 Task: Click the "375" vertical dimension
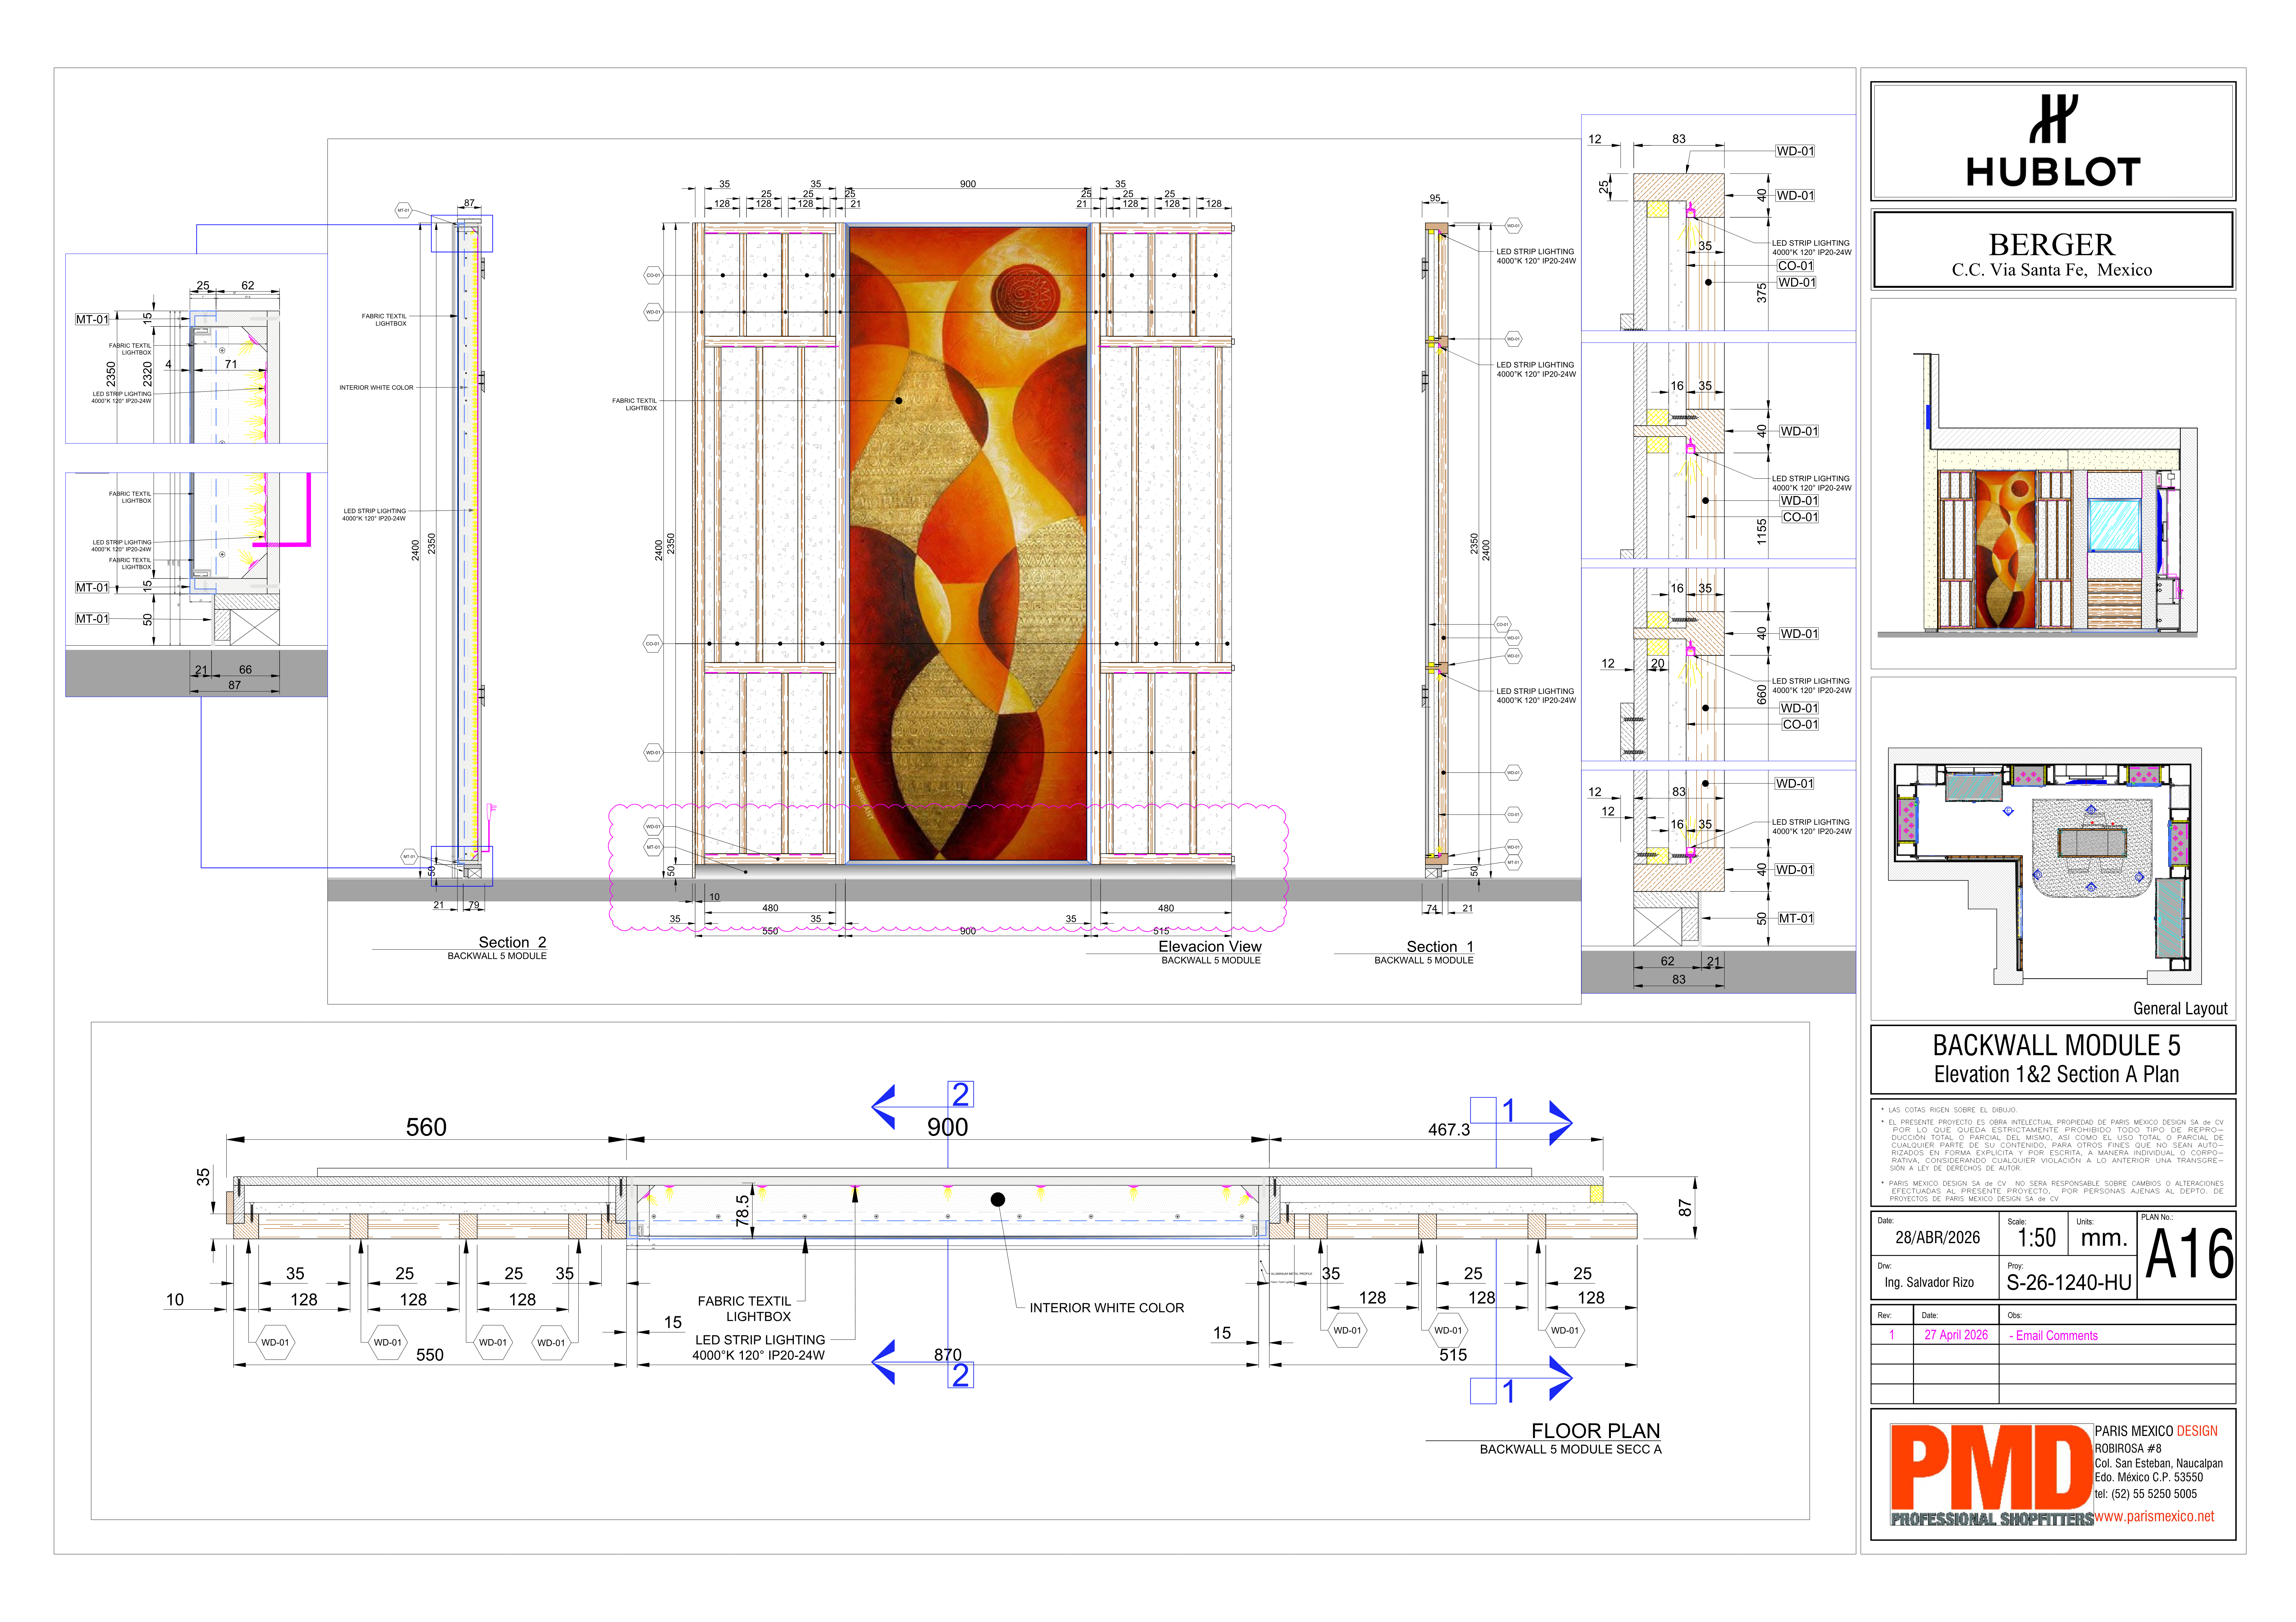click(1762, 293)
